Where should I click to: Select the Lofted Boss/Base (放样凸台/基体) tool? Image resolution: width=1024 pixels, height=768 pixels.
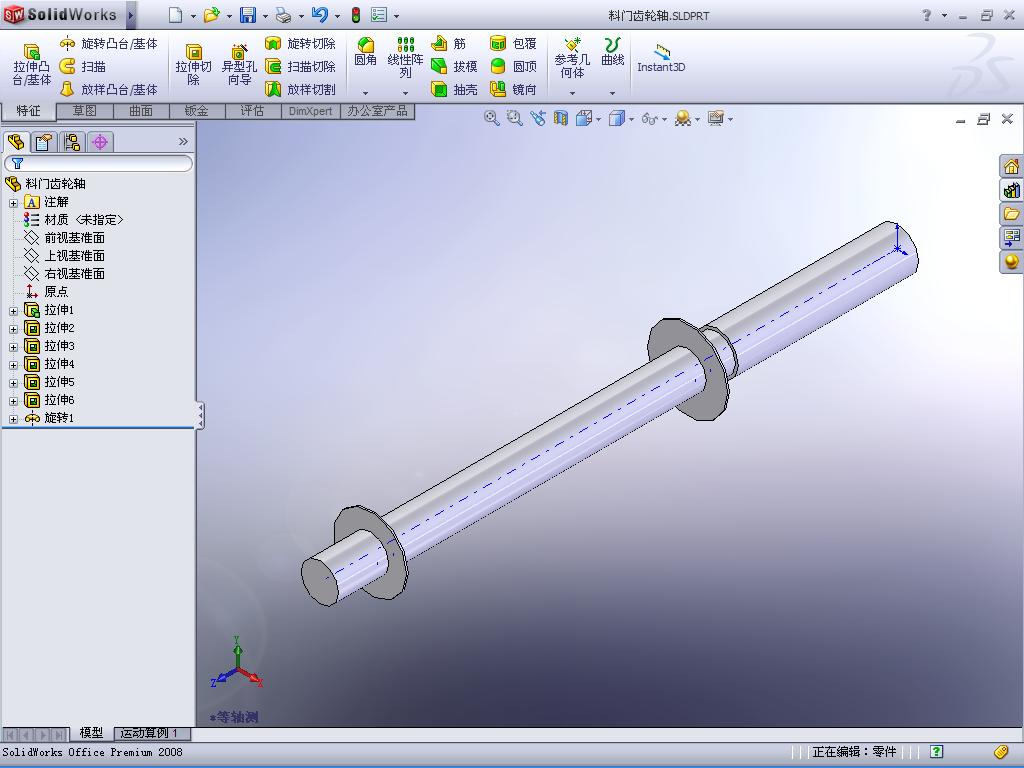pos(108,89)
